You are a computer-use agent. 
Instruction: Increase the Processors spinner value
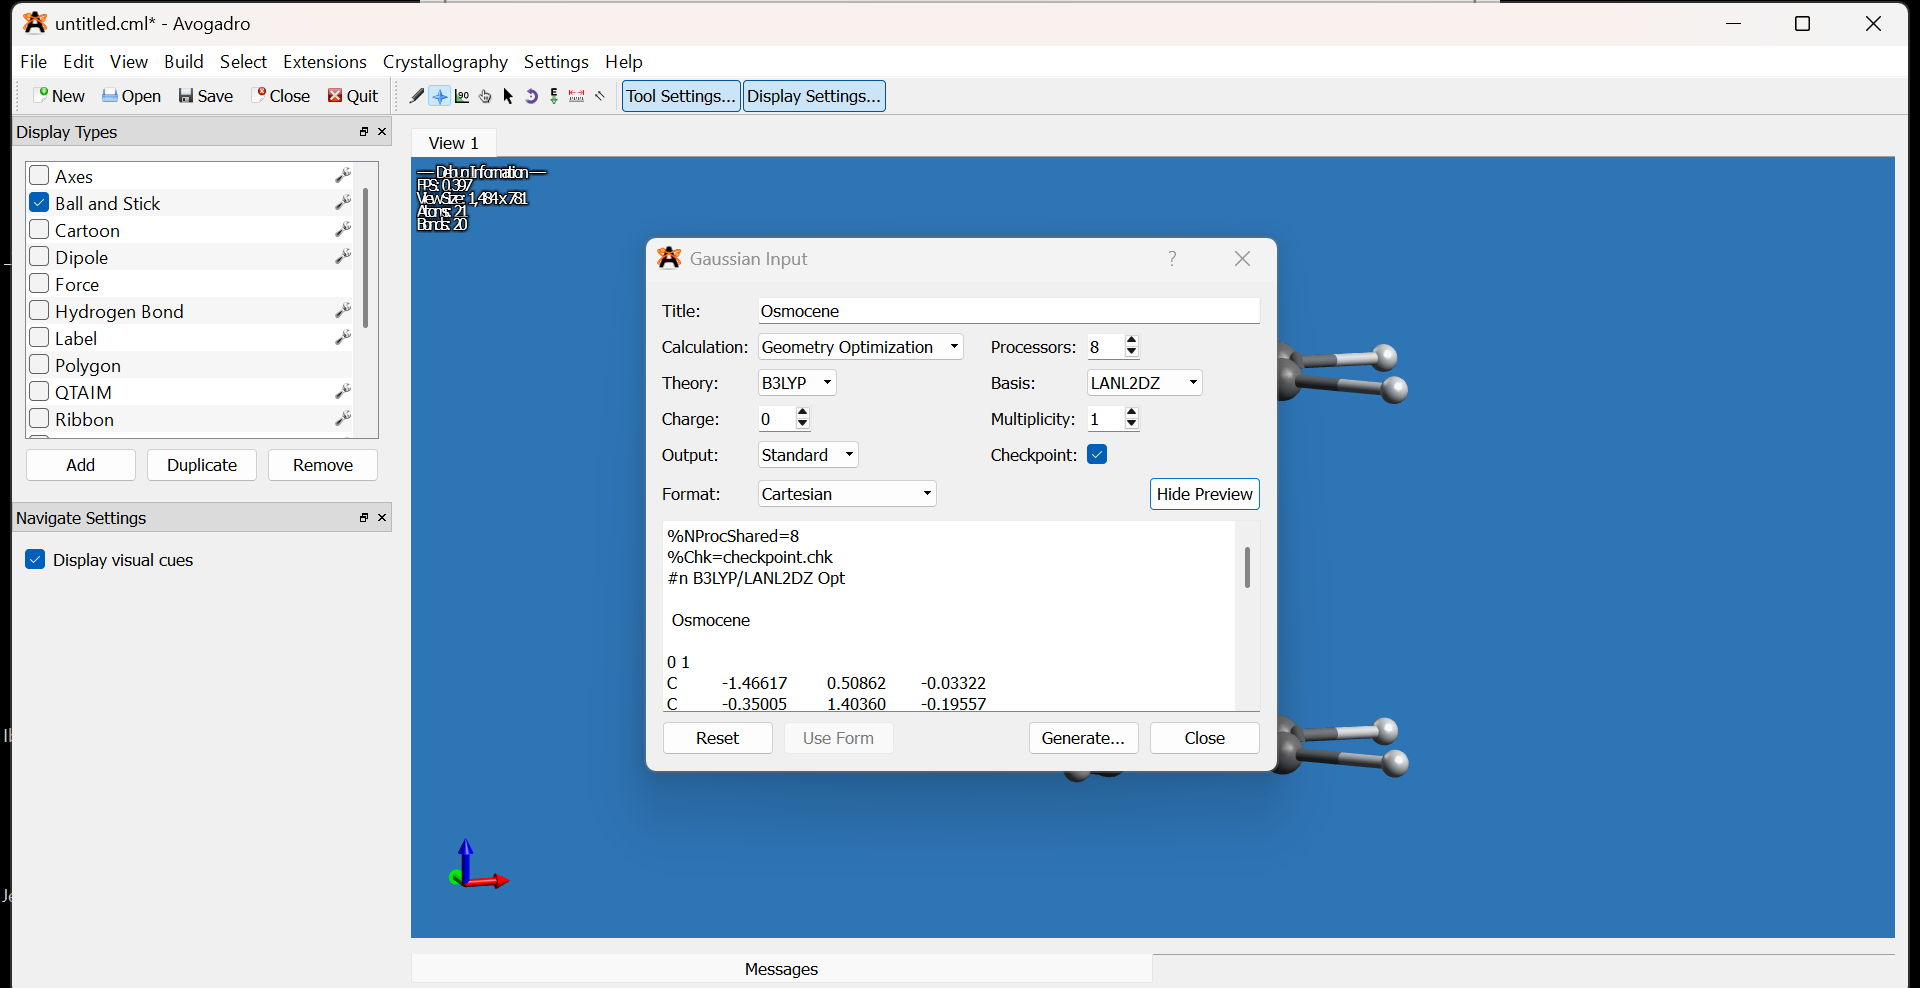[x=1132, y=341]
